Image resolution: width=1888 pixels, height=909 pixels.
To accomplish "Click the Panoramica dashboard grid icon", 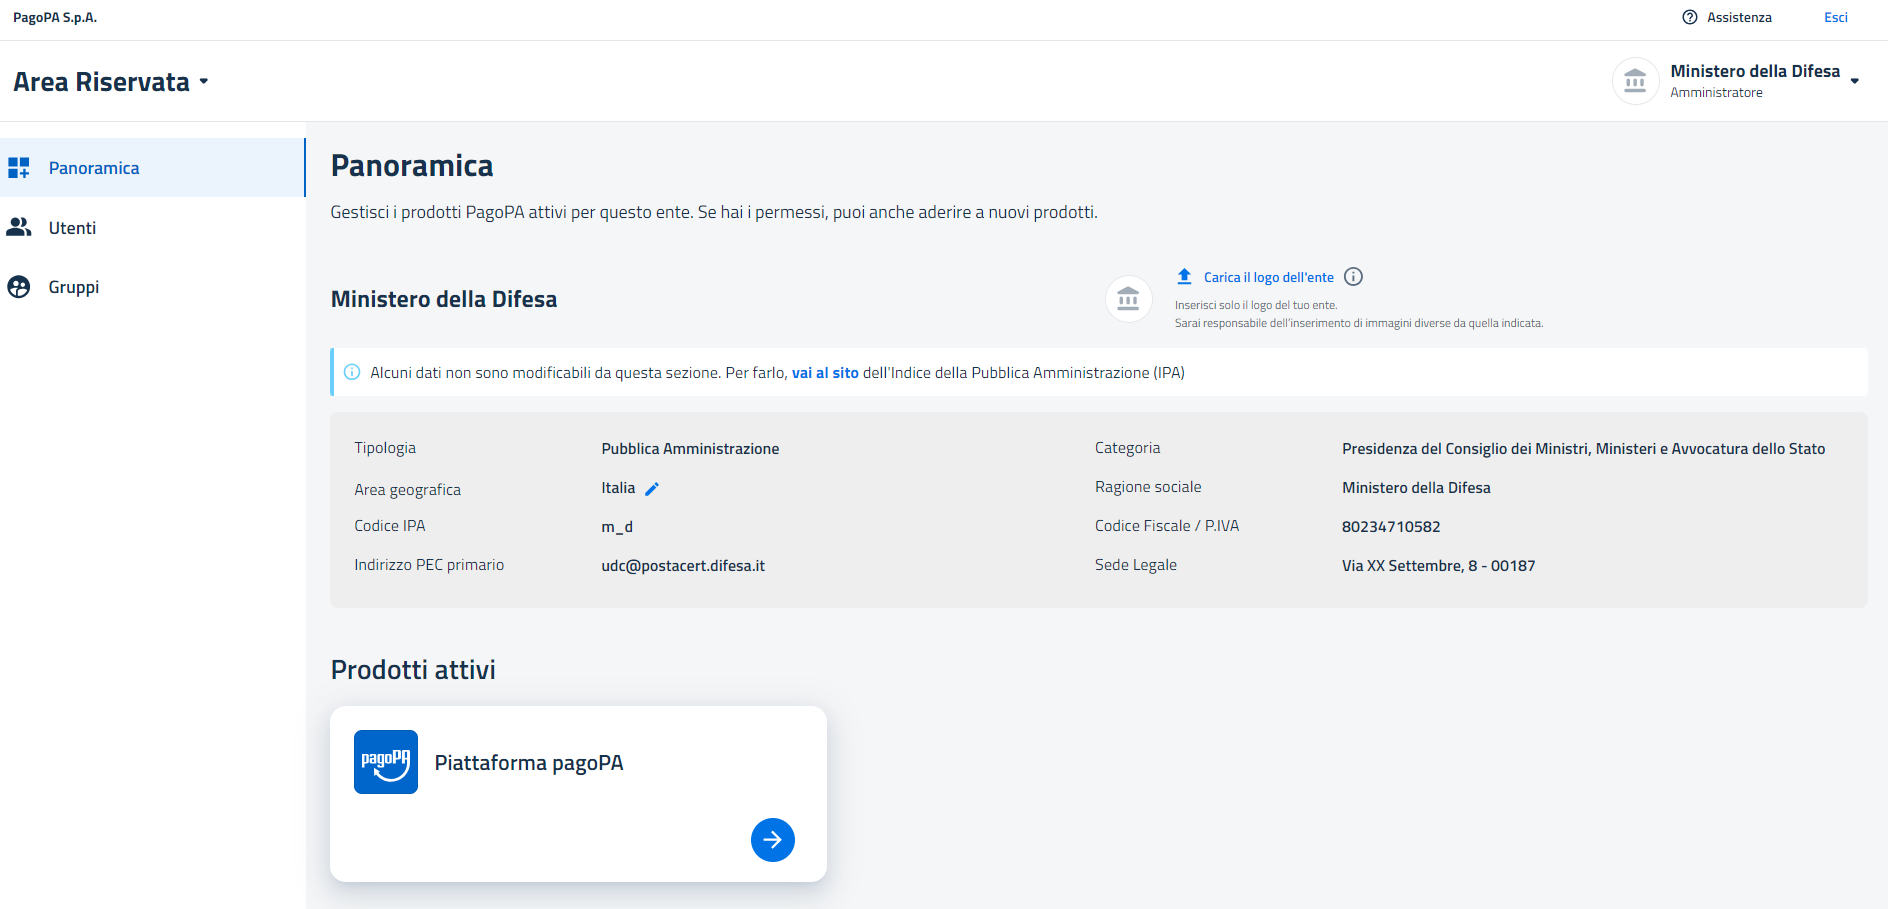I will tap(19, 168).
